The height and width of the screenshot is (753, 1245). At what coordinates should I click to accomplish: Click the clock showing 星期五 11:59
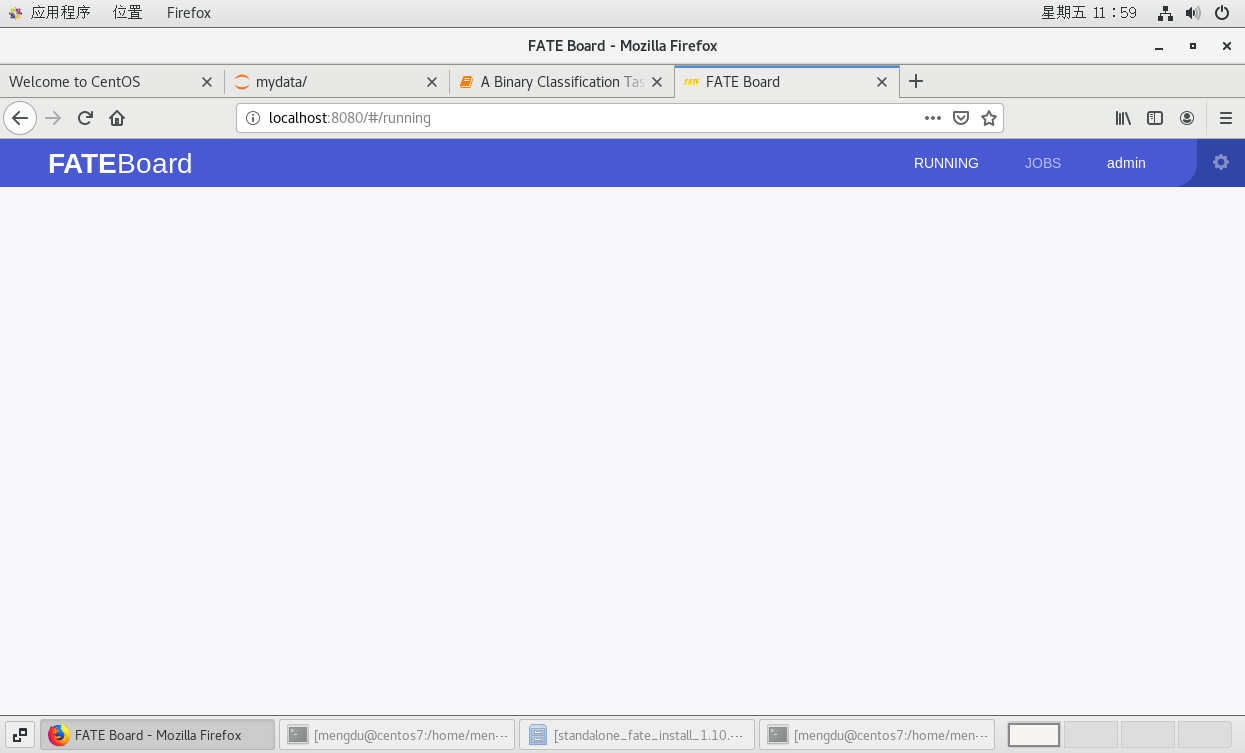[x=1089, y=13]
